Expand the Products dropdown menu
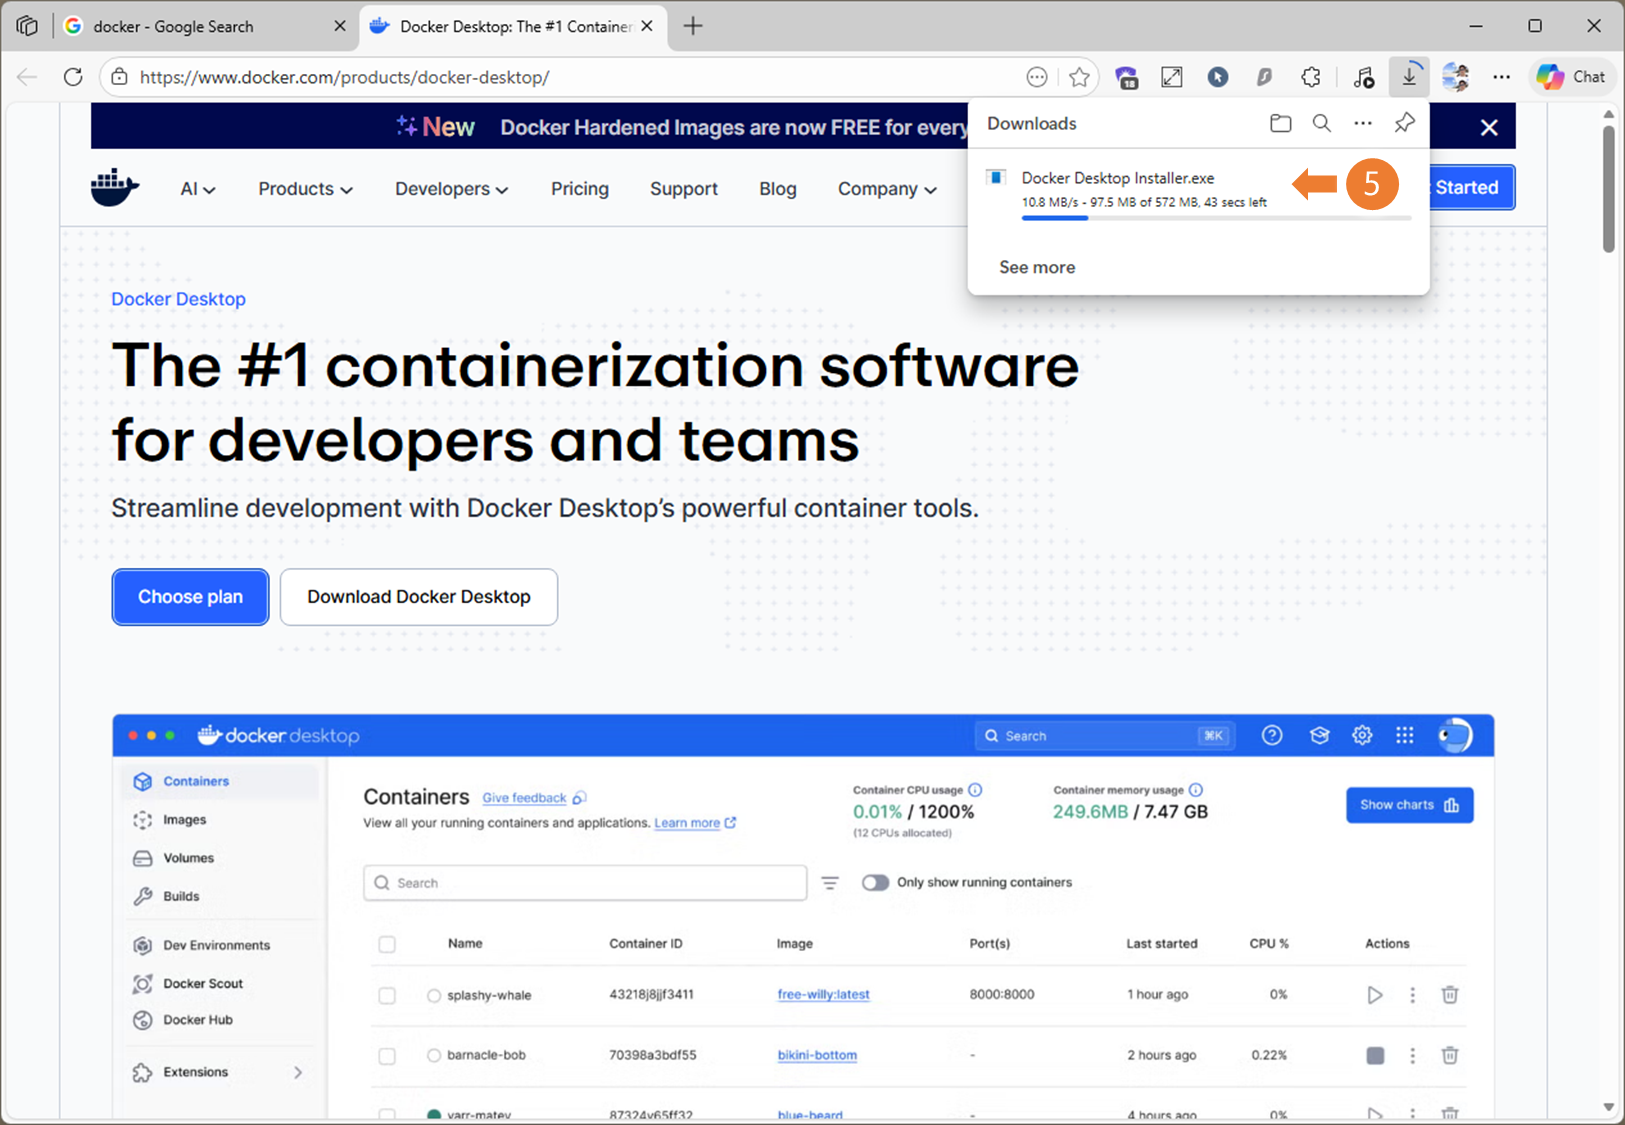This screenshot has height=1125, width=1625. click(x=305, y=189)
